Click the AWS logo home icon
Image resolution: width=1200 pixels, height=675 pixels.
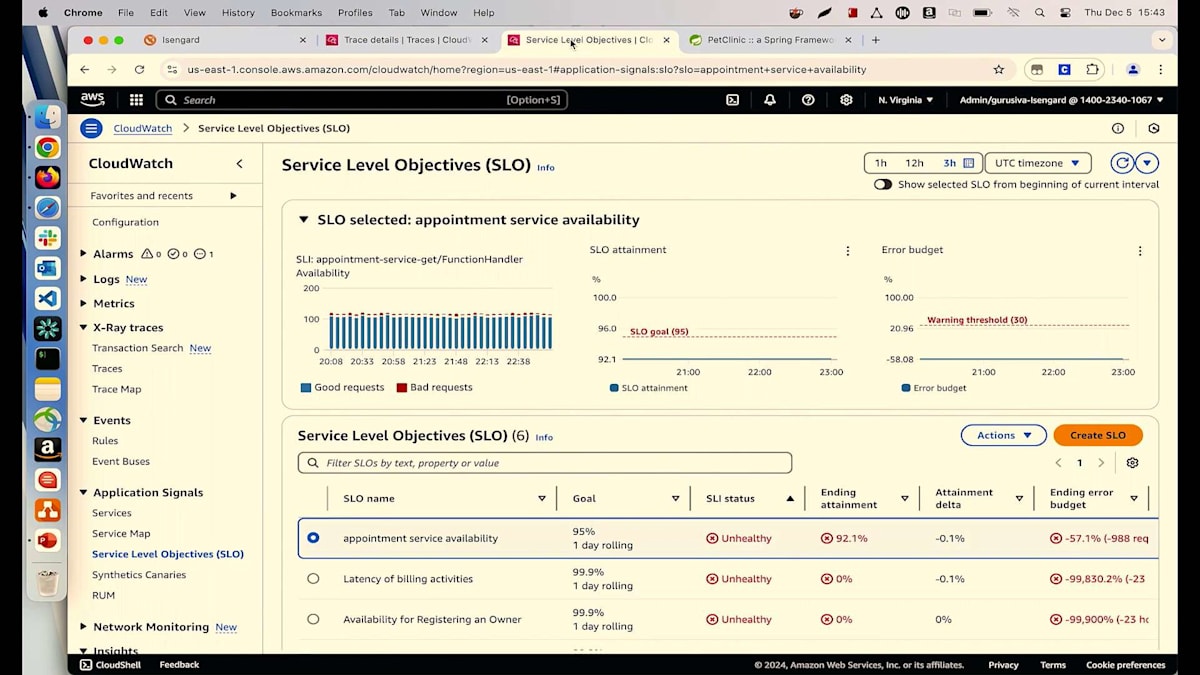93,100
